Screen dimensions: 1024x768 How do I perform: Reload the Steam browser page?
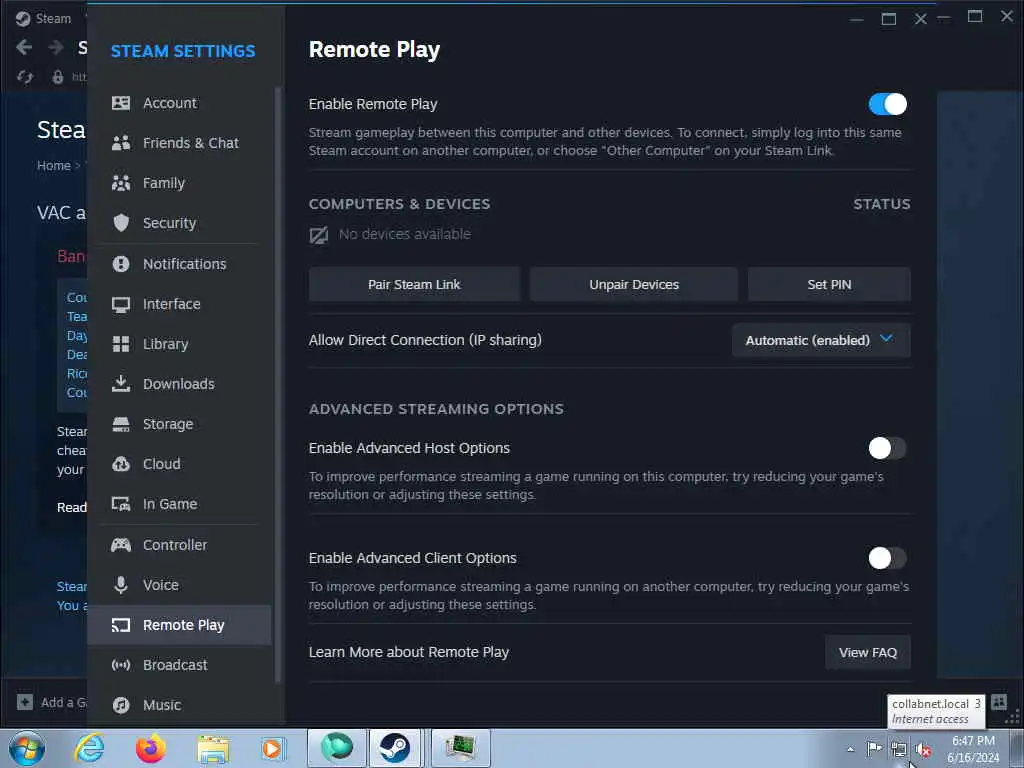(25, 77)
